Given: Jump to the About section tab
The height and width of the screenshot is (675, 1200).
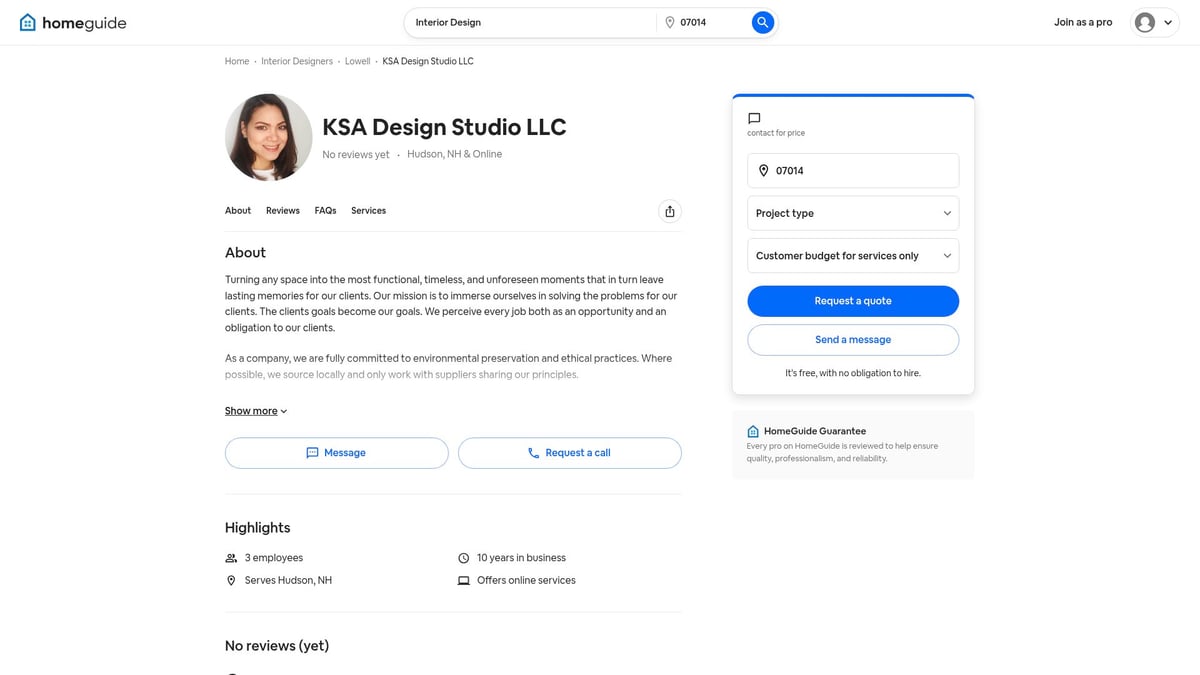Looking at the screenshot, I should [x=238, y=211].
